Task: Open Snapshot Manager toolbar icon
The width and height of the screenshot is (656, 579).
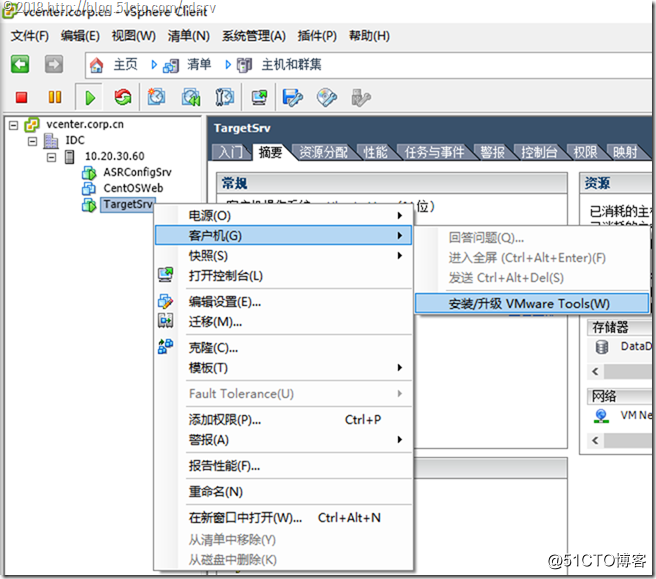Action: click(225, 97)
